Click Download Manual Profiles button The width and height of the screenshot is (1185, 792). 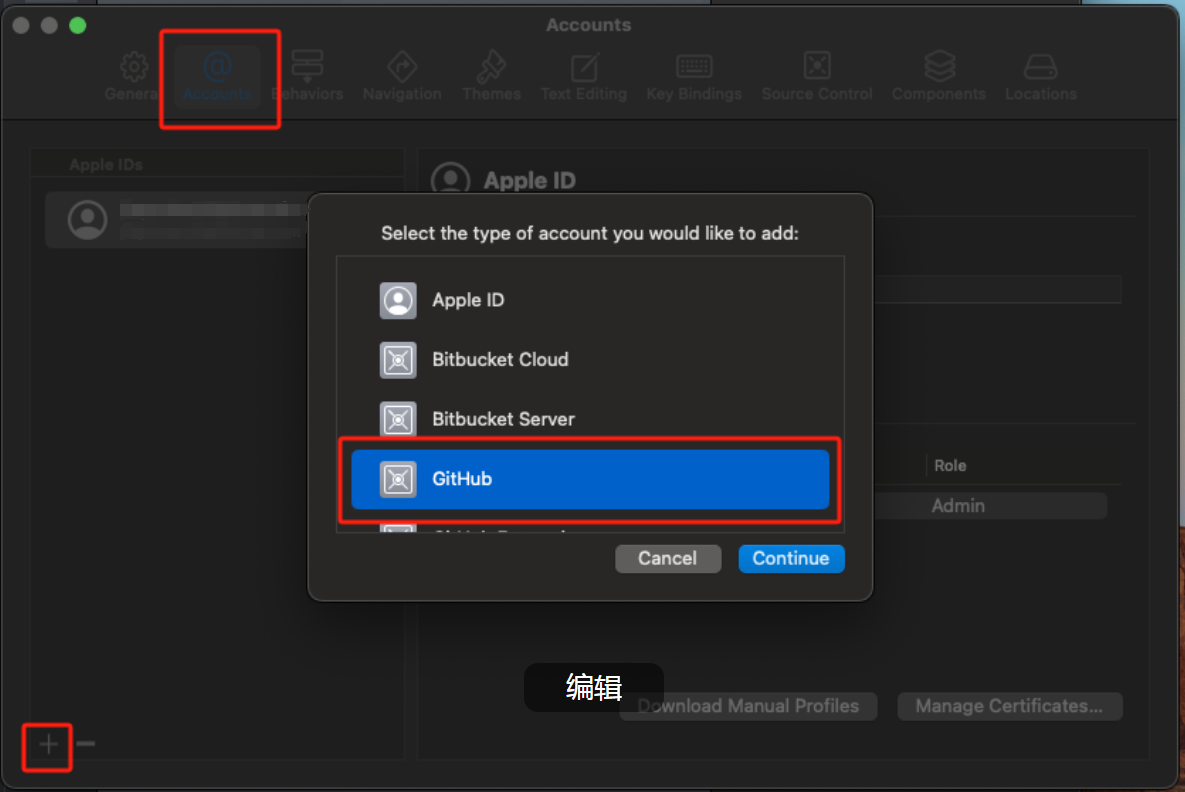748,707
